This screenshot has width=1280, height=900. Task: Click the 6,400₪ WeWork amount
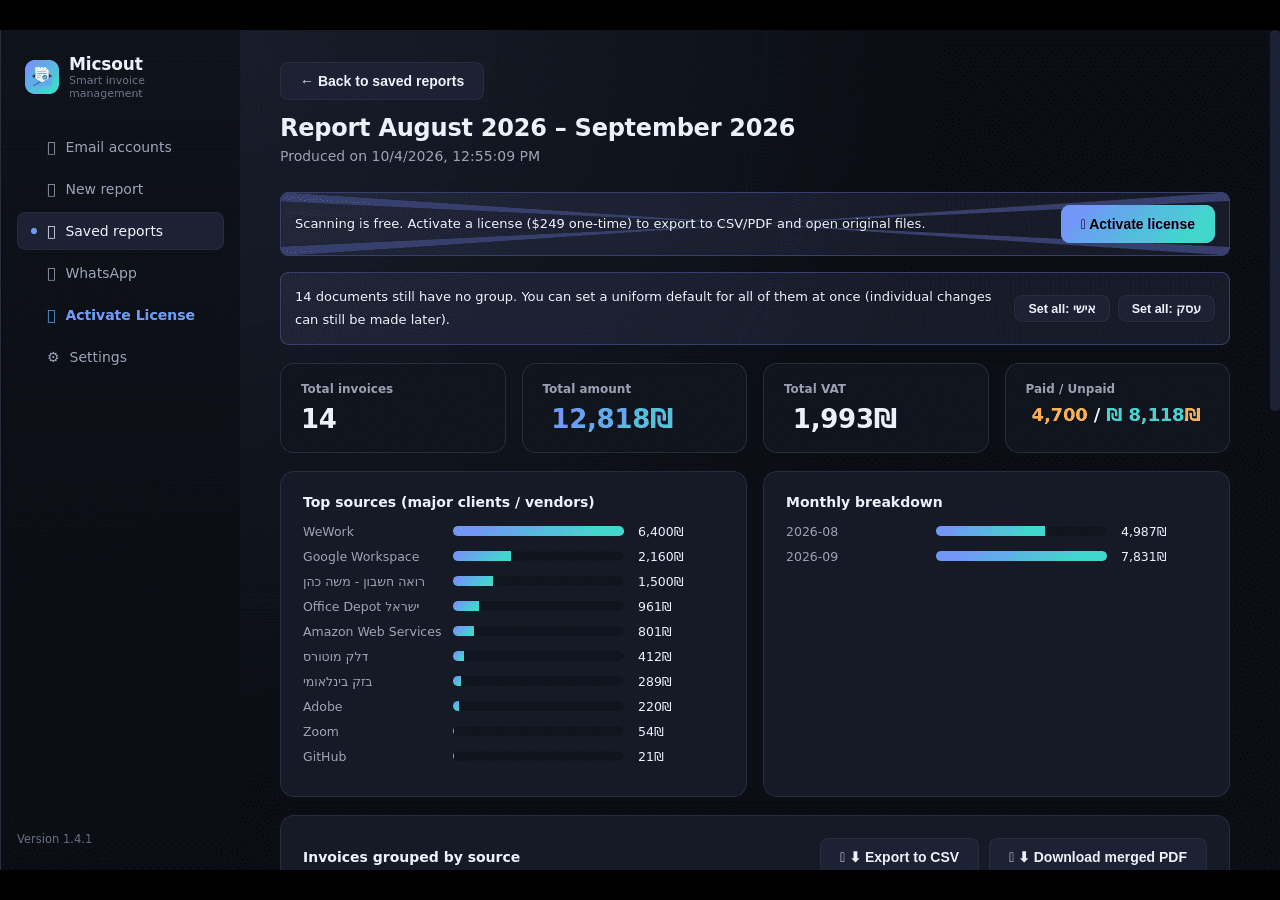click(661, 532)
